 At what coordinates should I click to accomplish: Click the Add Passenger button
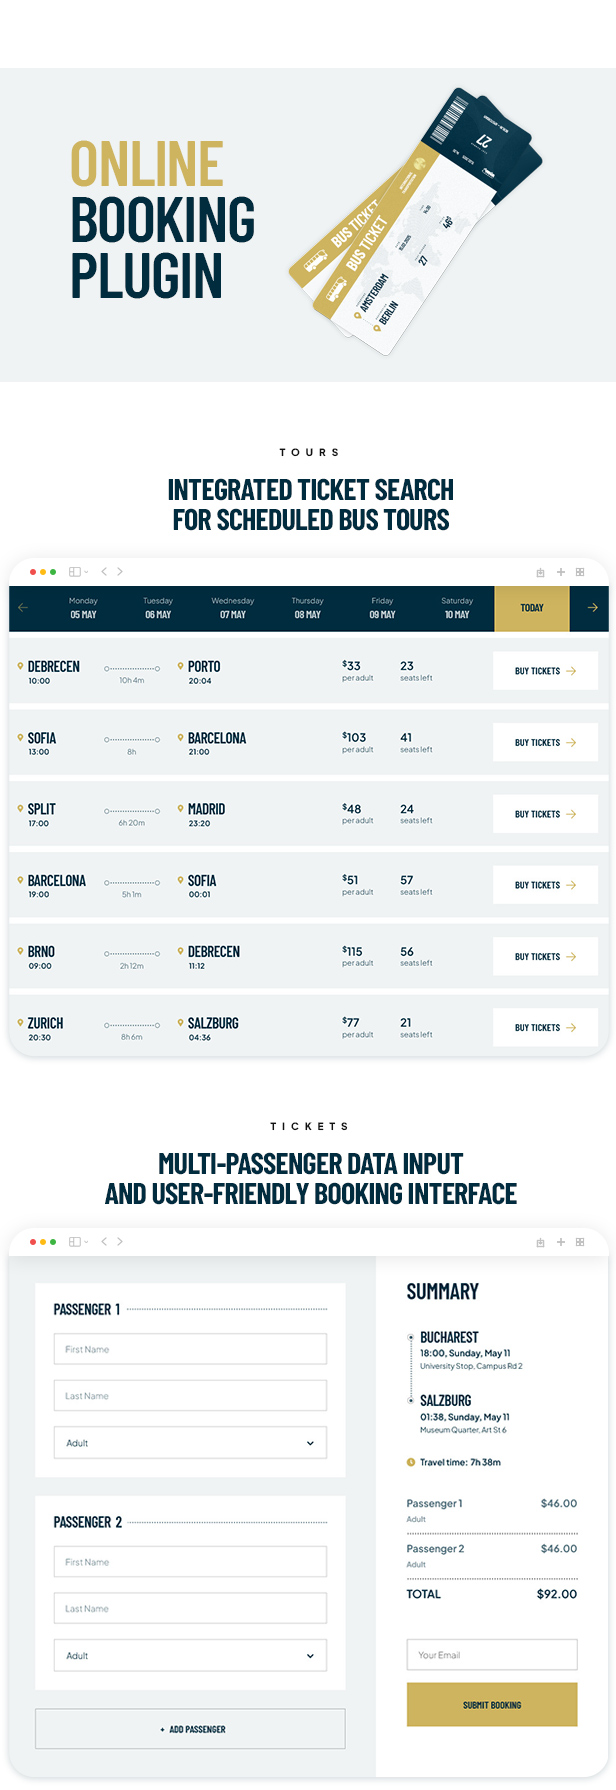(x=190, y=1729)
